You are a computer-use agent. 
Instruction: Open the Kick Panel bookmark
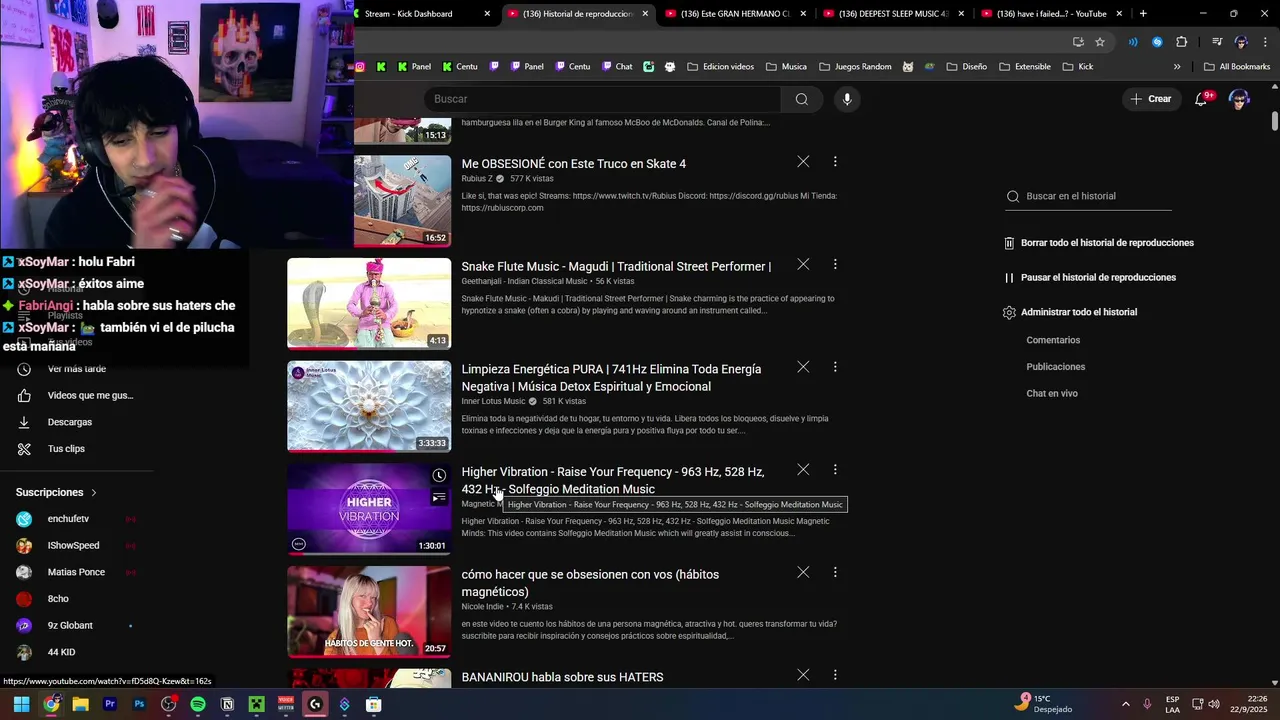coord(414,67)
